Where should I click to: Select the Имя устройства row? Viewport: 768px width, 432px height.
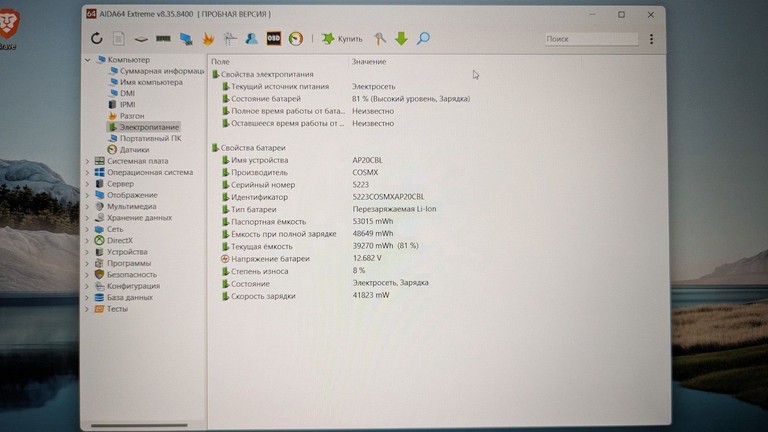tap(302, 160)
